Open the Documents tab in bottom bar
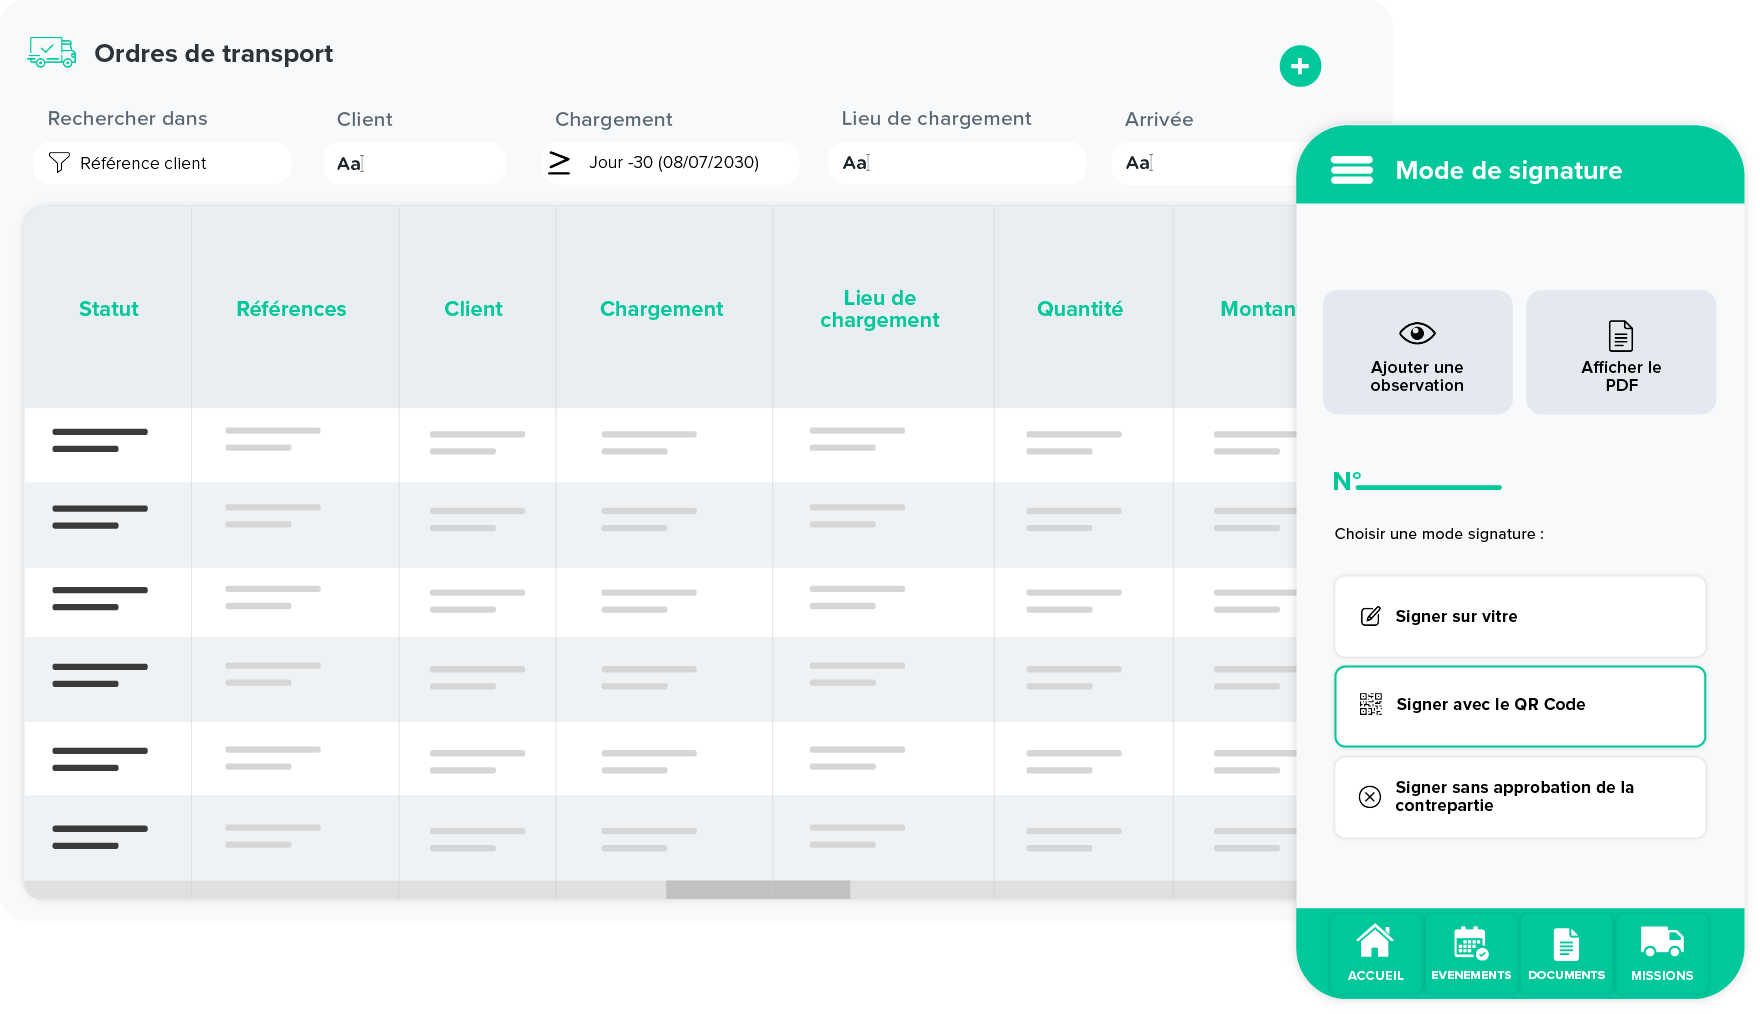 [1566, 953]
